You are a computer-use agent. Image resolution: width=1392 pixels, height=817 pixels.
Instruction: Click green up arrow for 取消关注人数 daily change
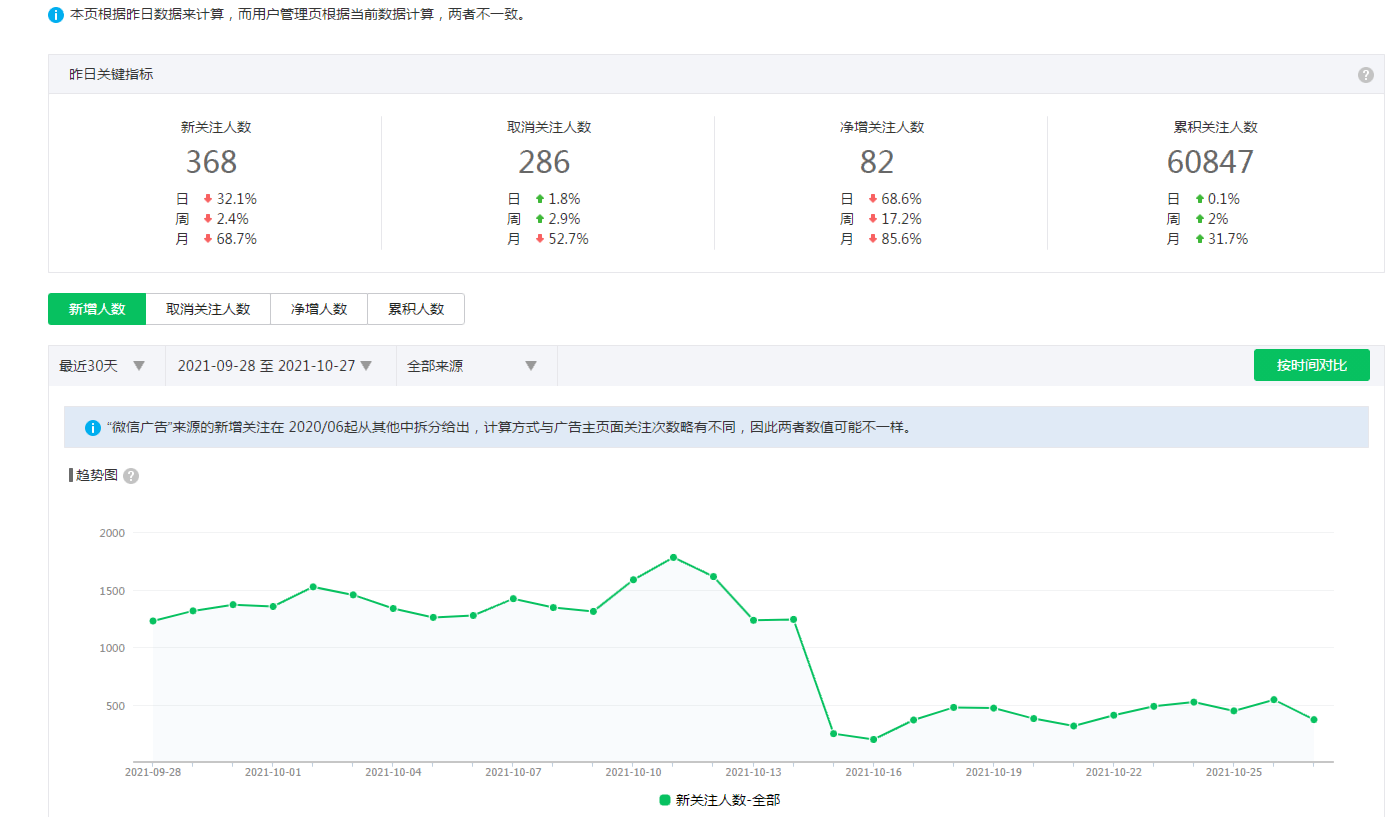[540, 199]
